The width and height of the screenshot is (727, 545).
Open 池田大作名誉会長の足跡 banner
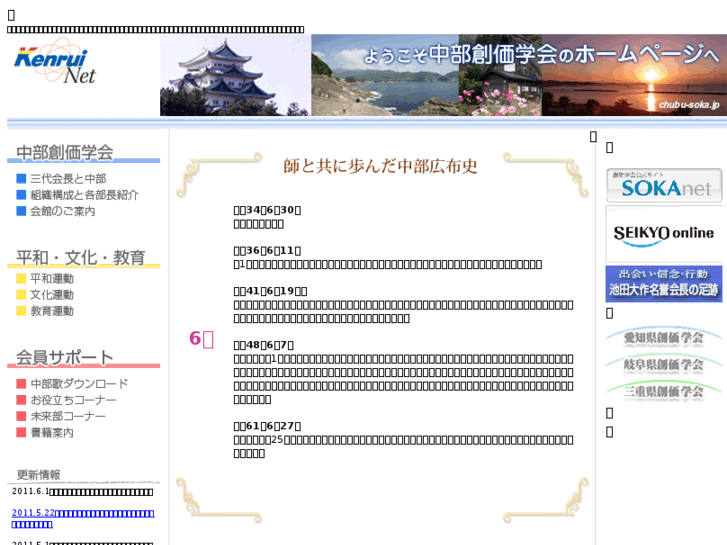[664, 284]
